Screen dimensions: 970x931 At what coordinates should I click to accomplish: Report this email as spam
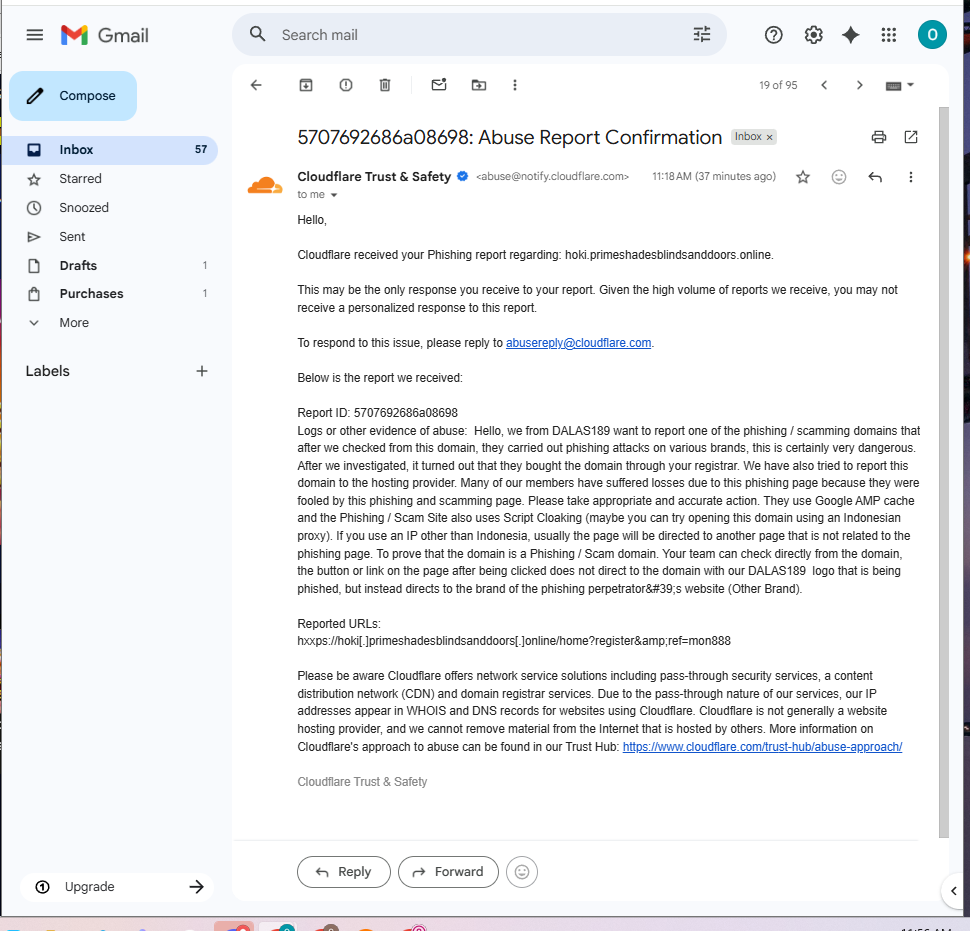[346, 85]
